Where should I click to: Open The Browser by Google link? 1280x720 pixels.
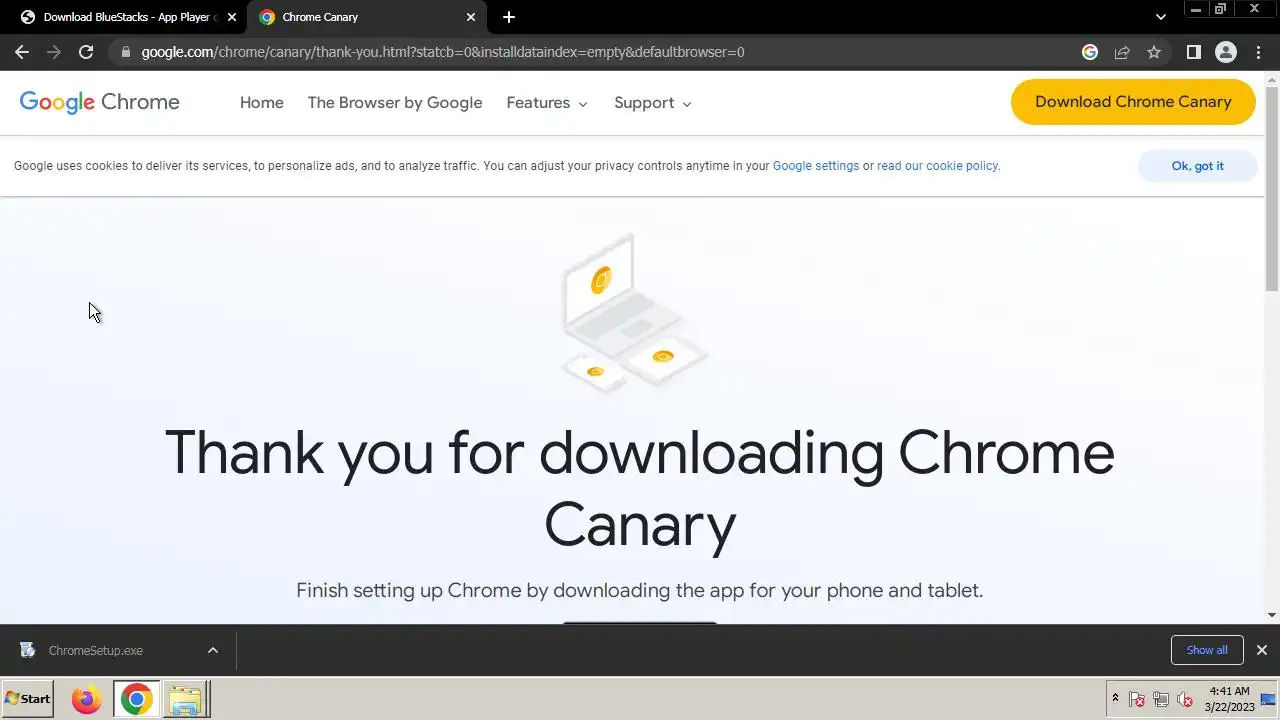(395, 103)
